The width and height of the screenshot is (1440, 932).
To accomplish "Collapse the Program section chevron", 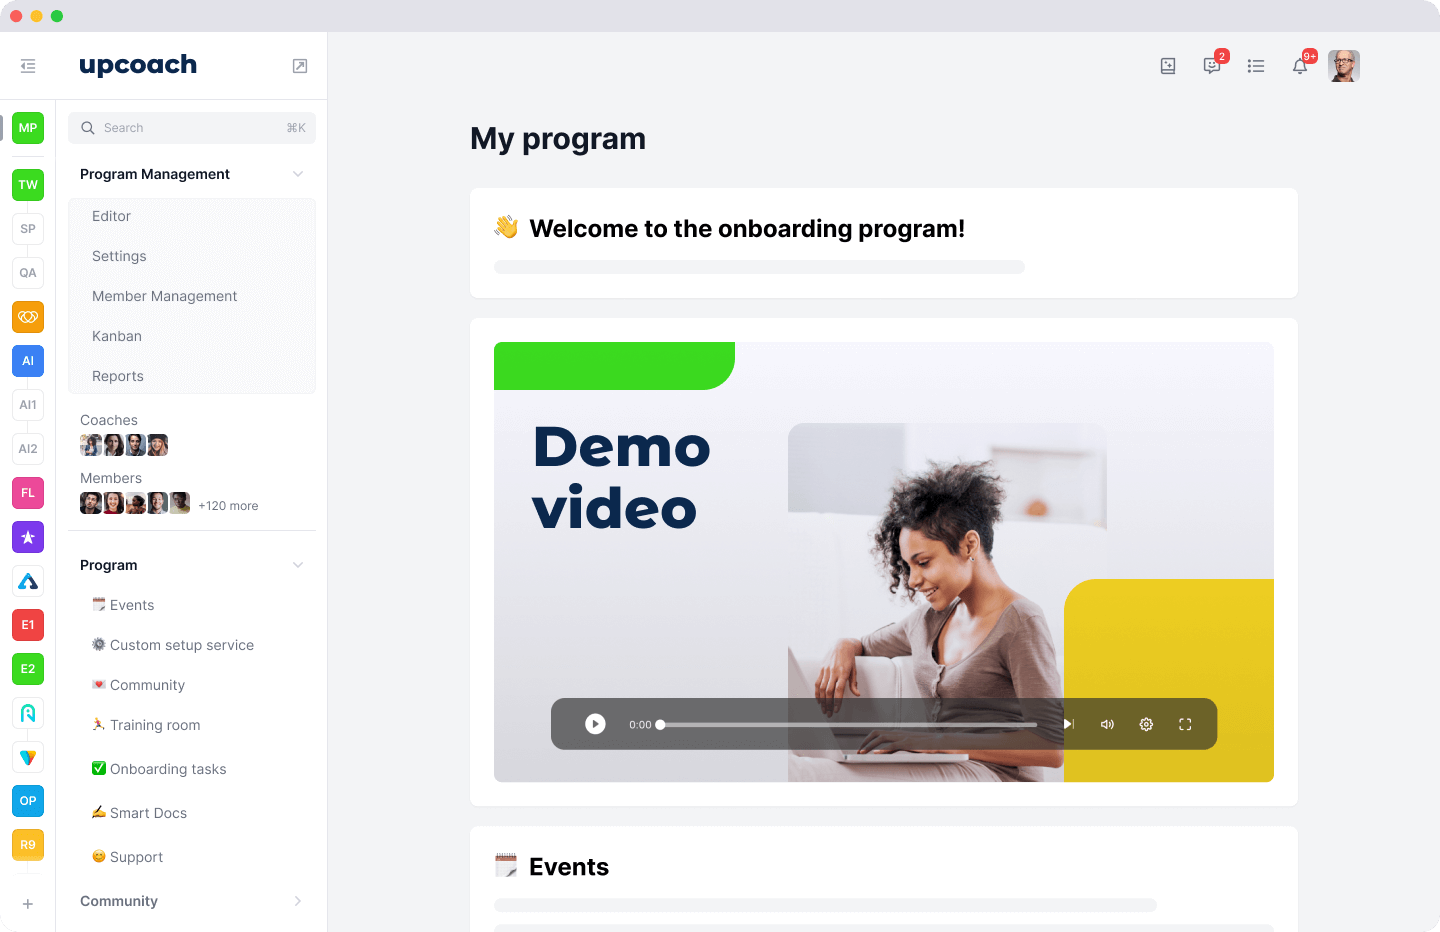I will [x=298, y=564].
